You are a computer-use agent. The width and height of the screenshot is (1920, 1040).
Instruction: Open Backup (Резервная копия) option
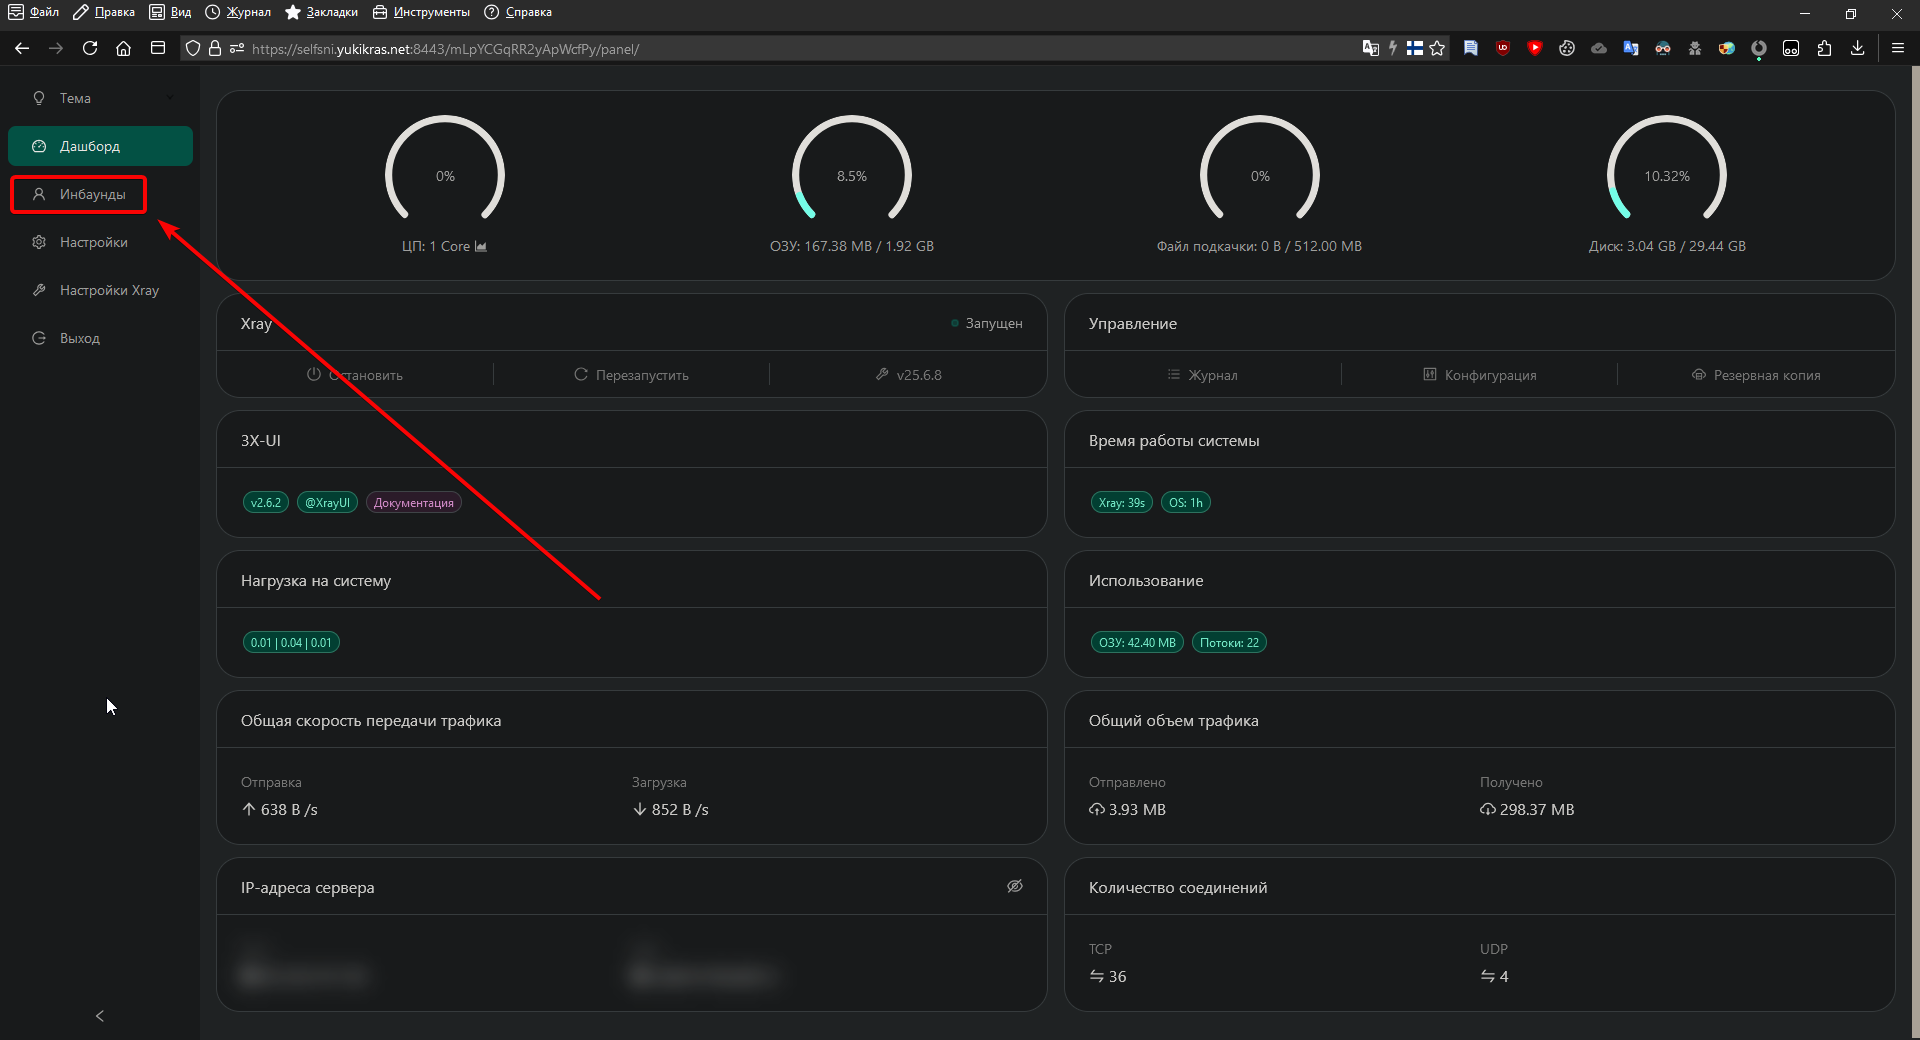pos(1755,375)
